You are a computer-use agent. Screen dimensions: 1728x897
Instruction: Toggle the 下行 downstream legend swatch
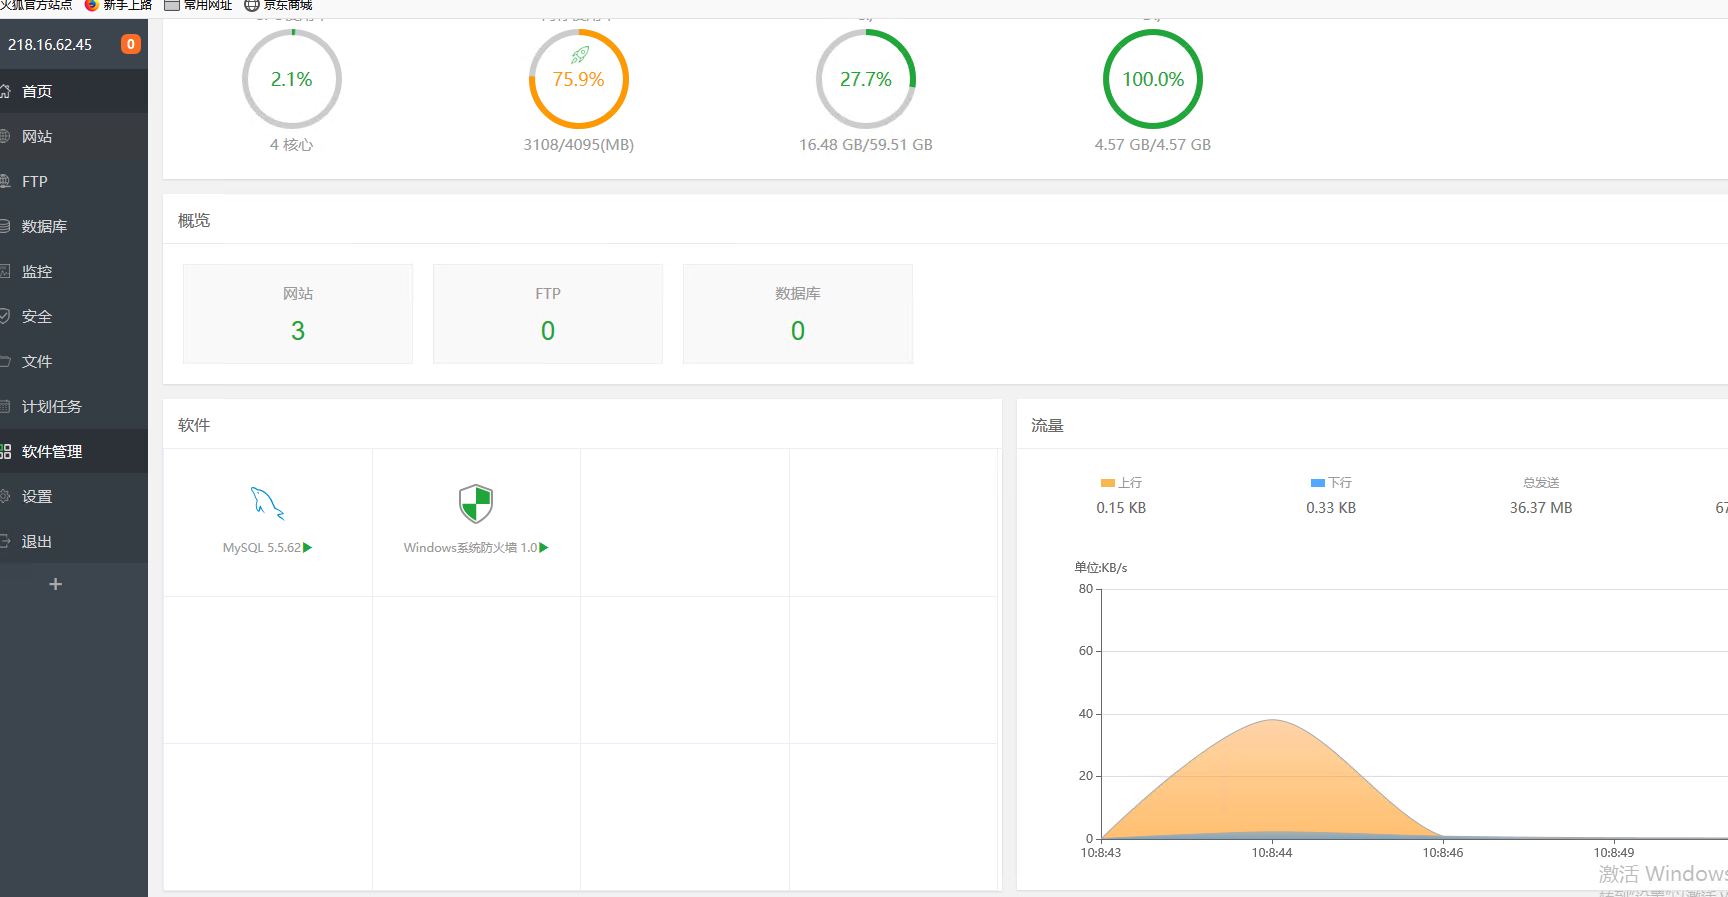(1318, 483)
